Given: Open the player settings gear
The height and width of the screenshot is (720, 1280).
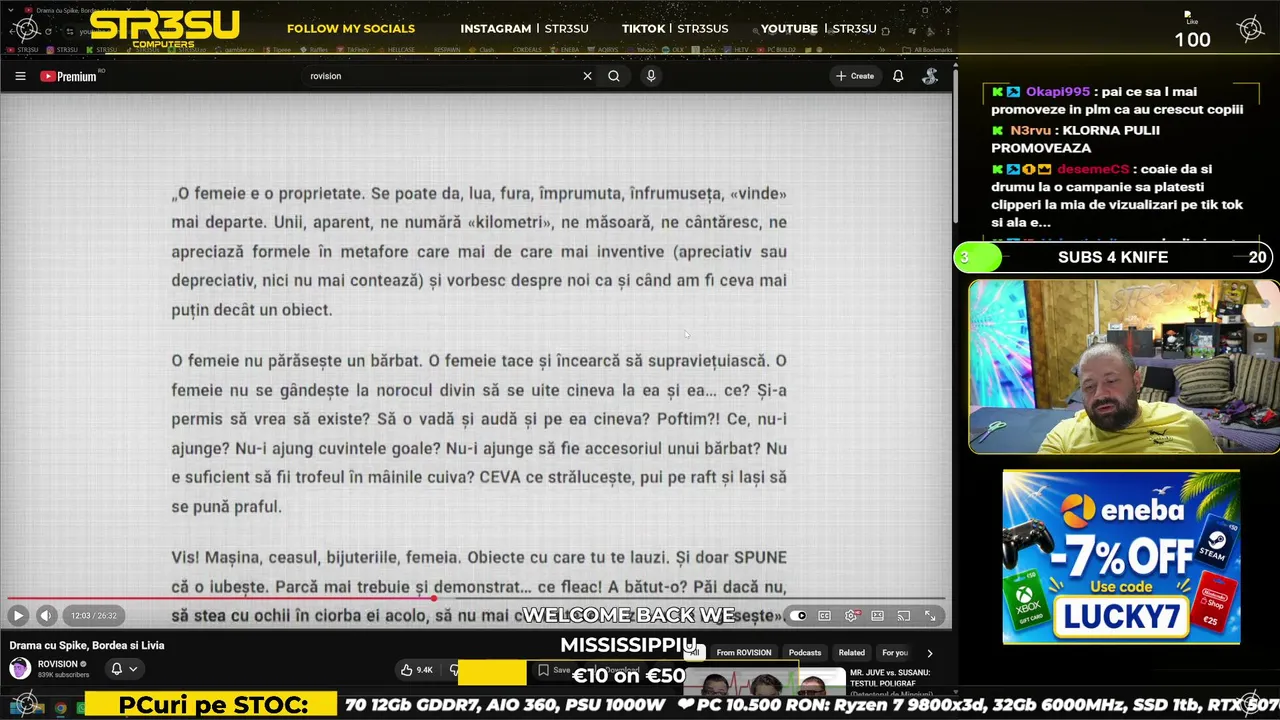Looking at the screenshot, I should (851, 616).
